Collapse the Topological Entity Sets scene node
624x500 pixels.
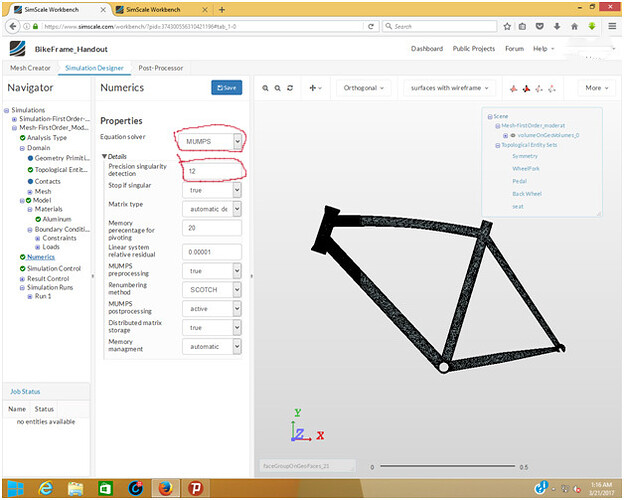(497, 145)
